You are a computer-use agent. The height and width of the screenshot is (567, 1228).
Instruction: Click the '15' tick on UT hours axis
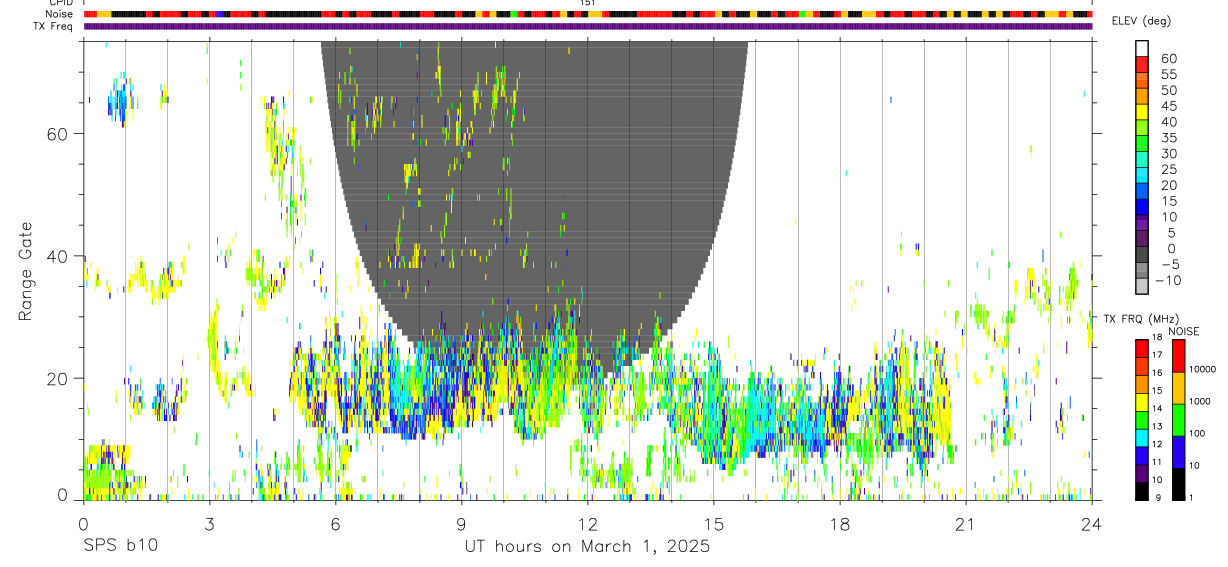[x=714, y=522]
